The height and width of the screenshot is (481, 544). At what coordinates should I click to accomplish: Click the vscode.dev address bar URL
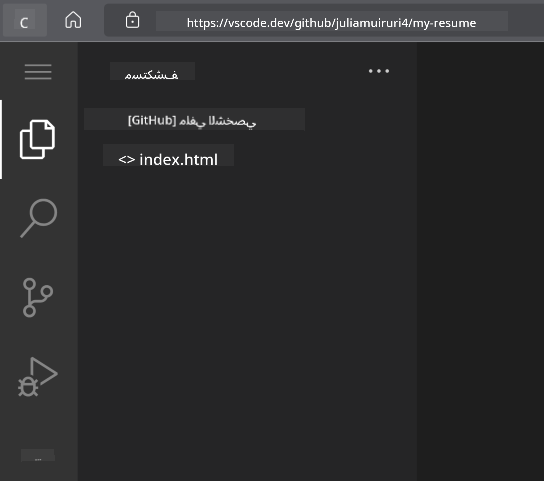click(331, 23)
